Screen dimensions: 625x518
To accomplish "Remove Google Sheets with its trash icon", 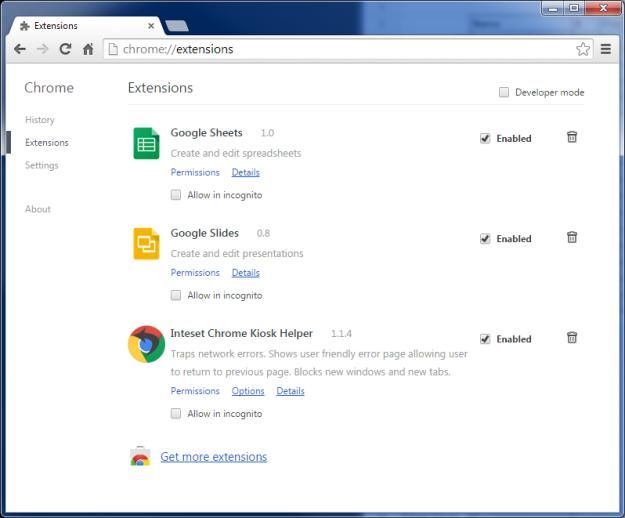I will (x=572, y=137).
